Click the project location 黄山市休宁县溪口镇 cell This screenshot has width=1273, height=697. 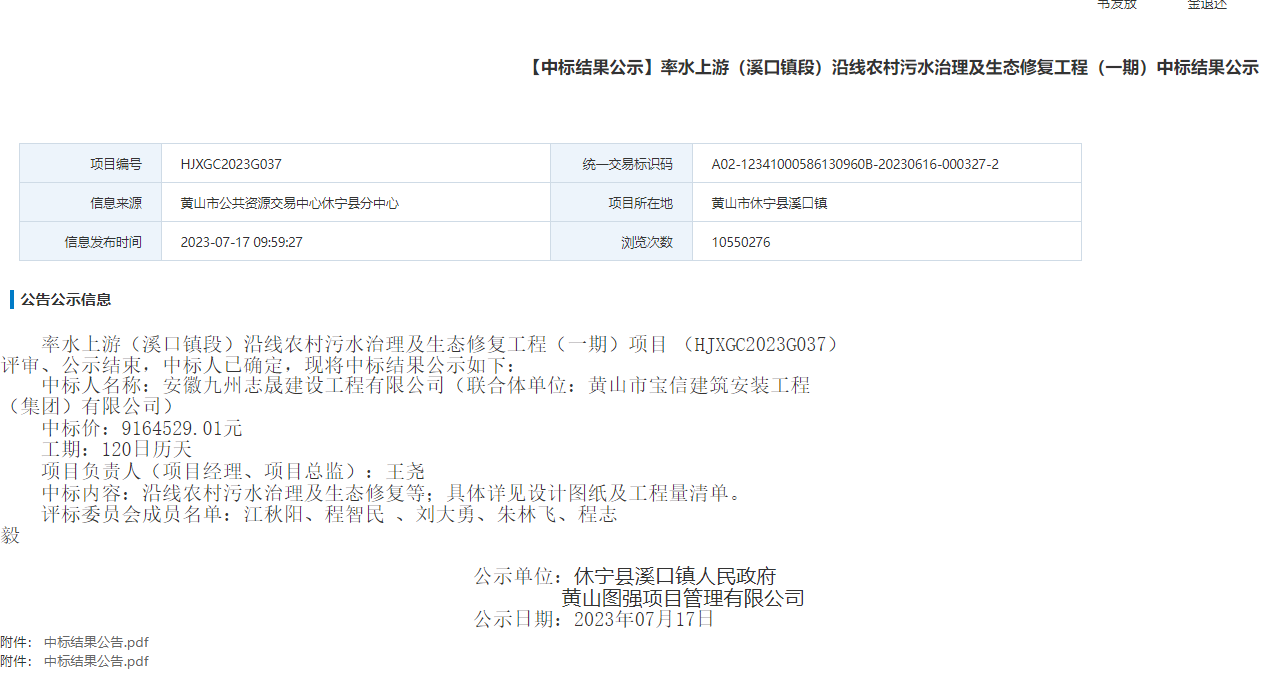pos(769,203)
